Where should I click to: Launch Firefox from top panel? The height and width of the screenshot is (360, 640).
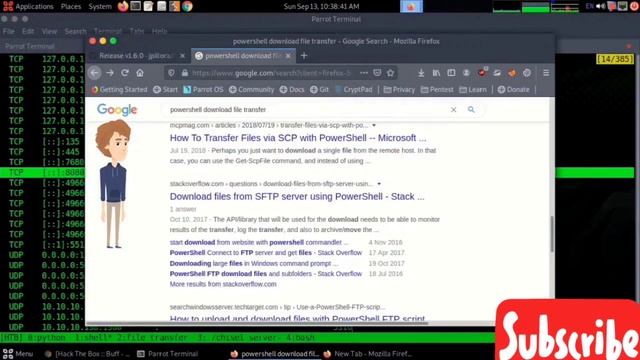pyautogui.click(x=122, y=6)
